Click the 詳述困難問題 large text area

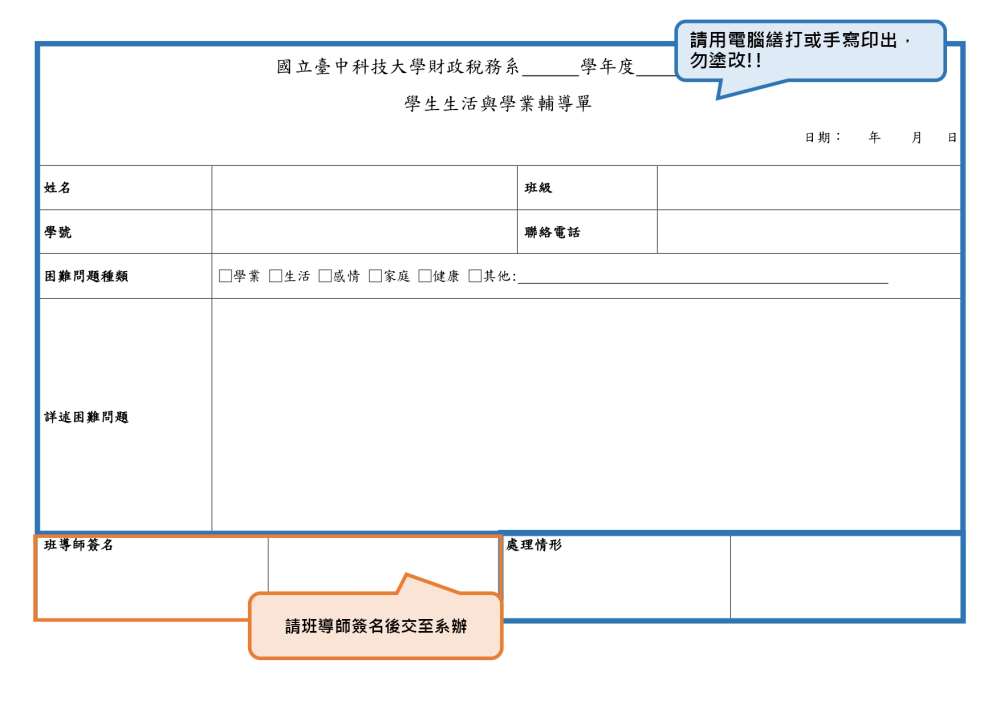click(x=586, y=415)
